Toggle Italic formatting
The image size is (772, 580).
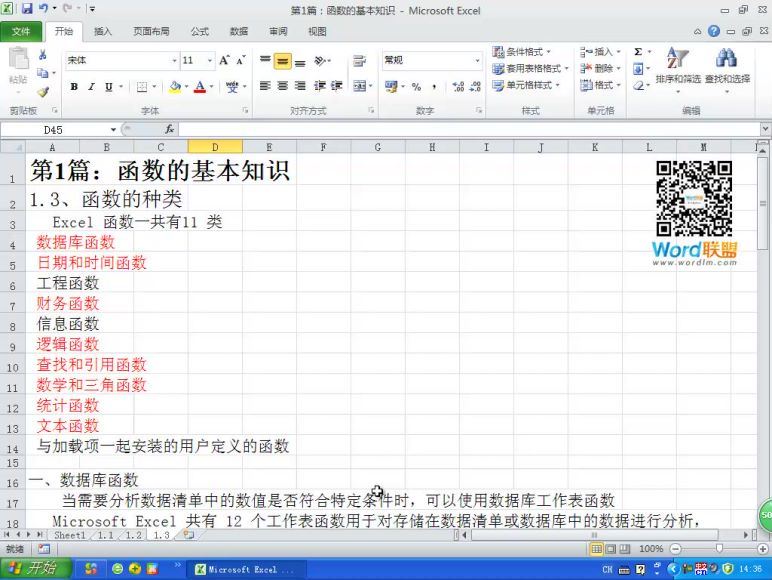pyautogui.click(x=91, y=87)
